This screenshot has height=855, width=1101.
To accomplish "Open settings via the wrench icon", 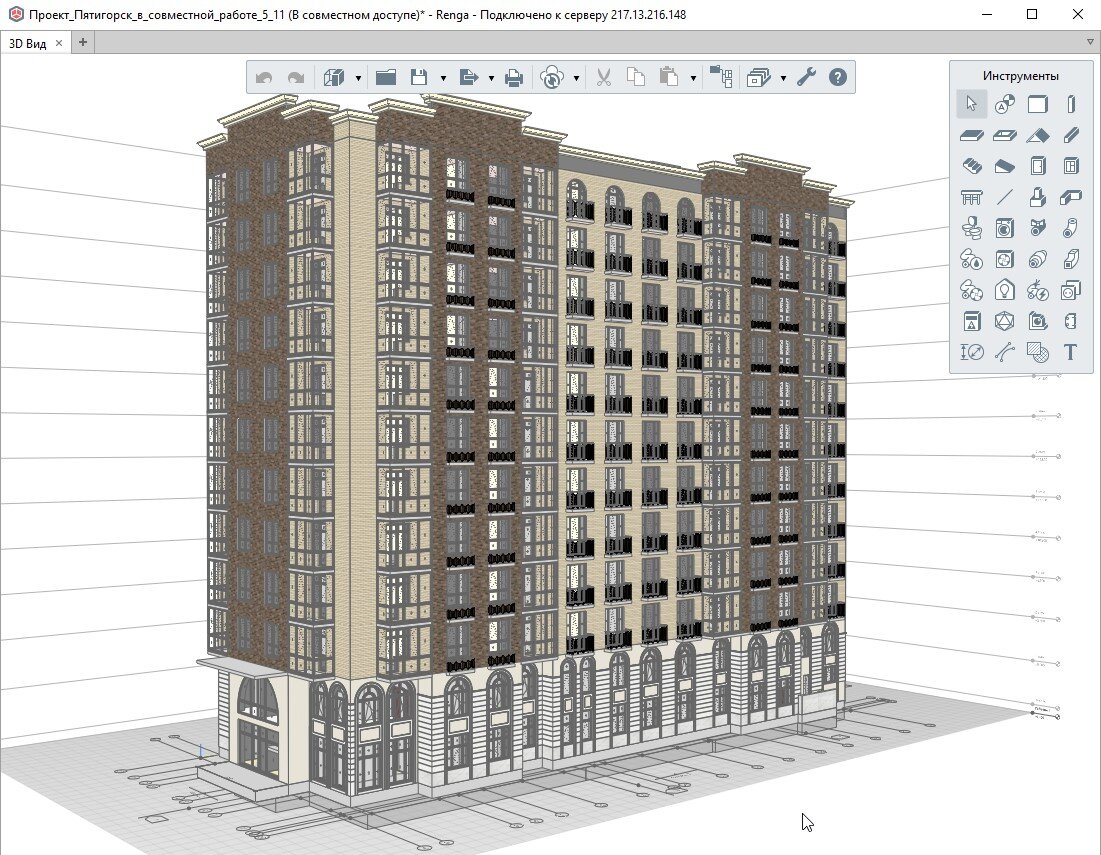I will coord(806,77).
